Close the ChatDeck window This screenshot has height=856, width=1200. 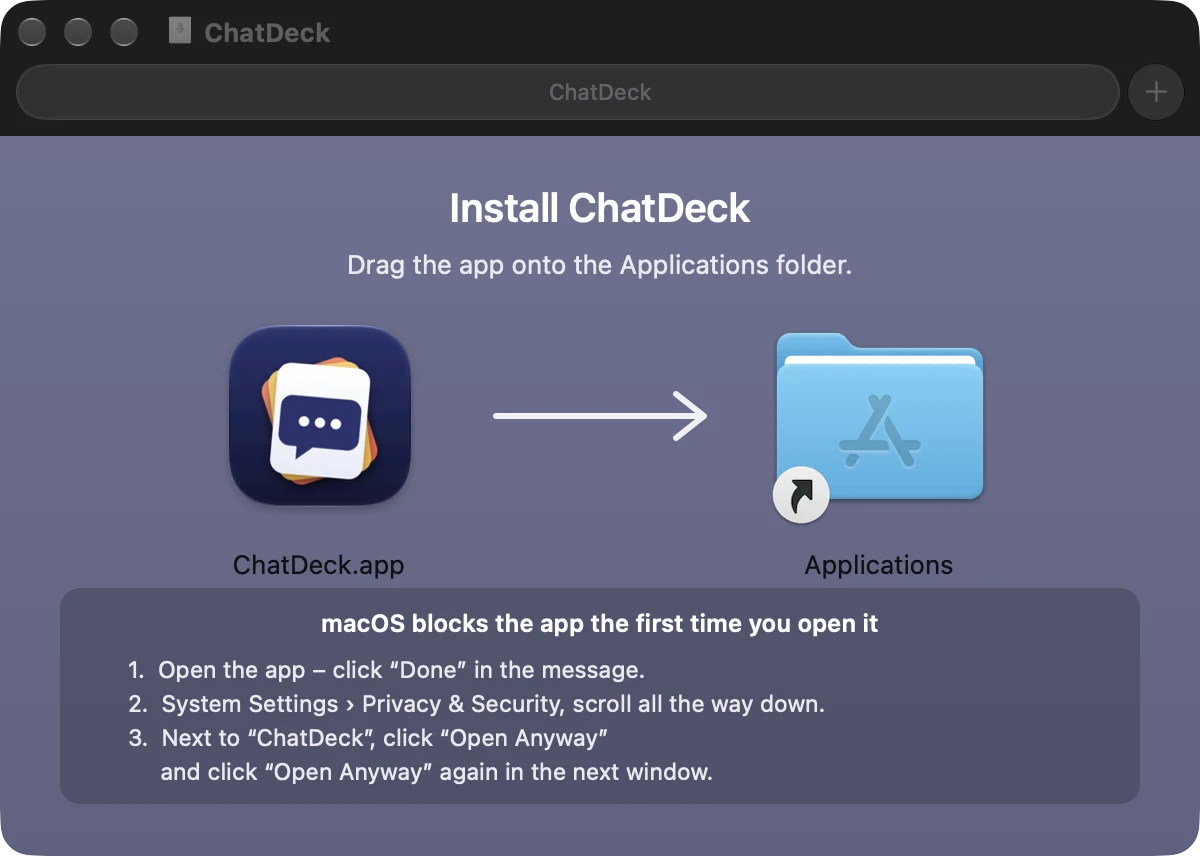tap(32, 32)
